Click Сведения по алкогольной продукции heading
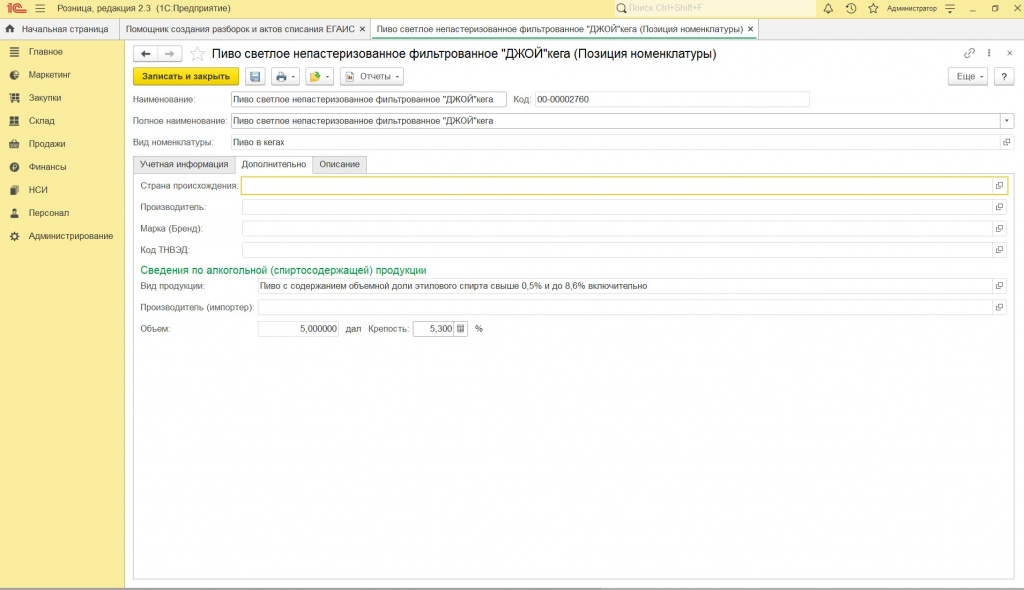Screen dimensions: 1024x590 (x=283, y=270)
